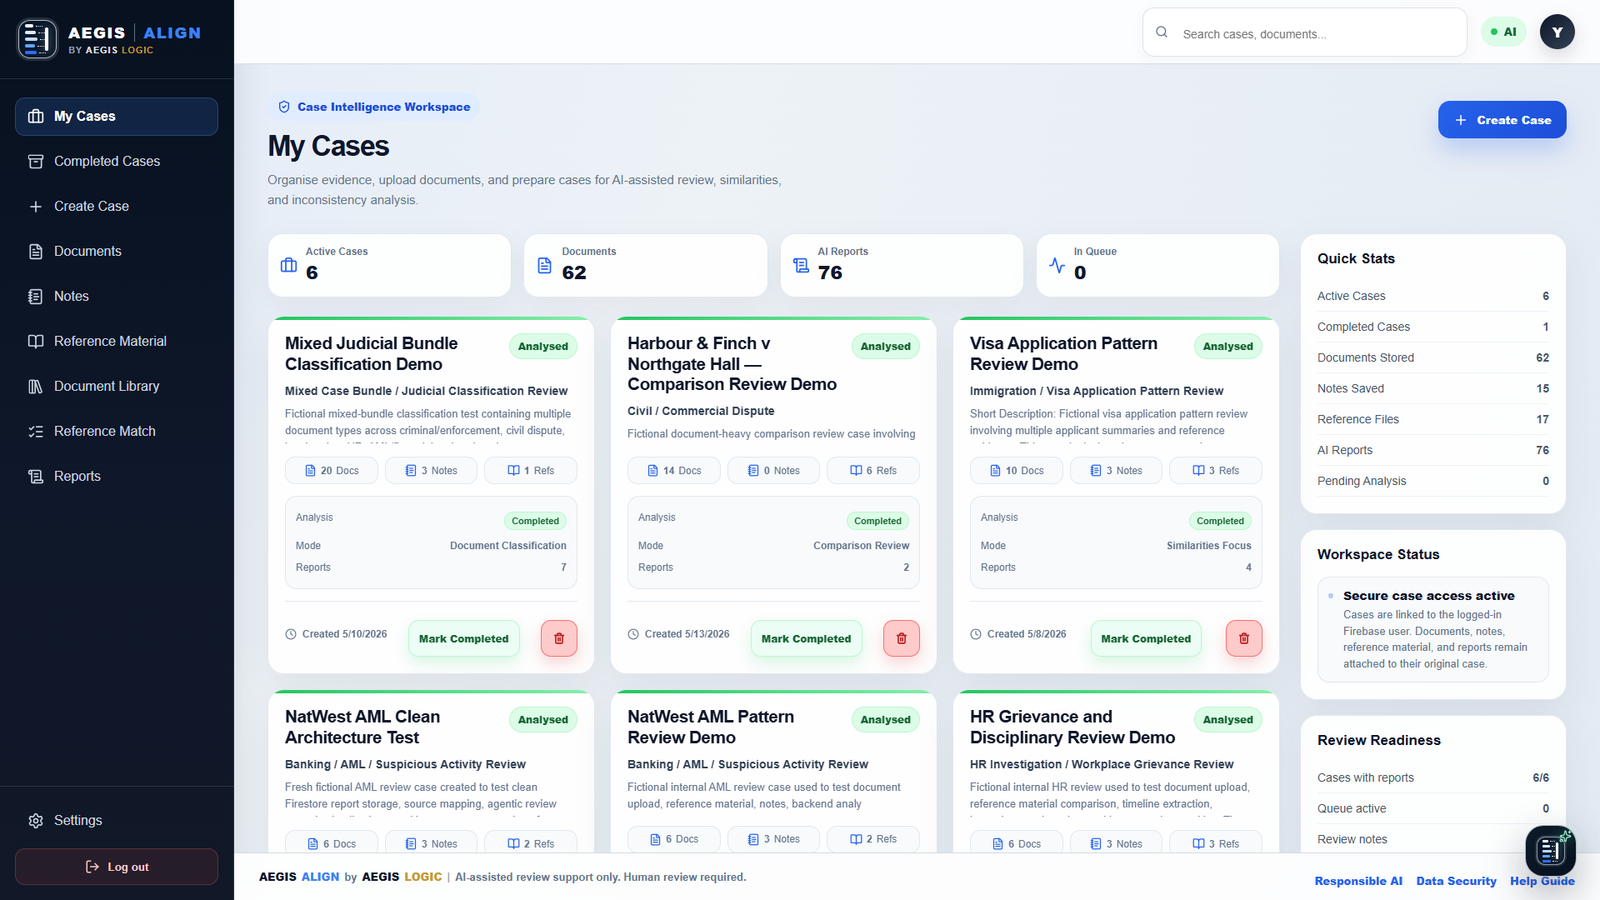
Task: Click the Case Intelligence Workspace shield icon
Action: coord(284,107)
